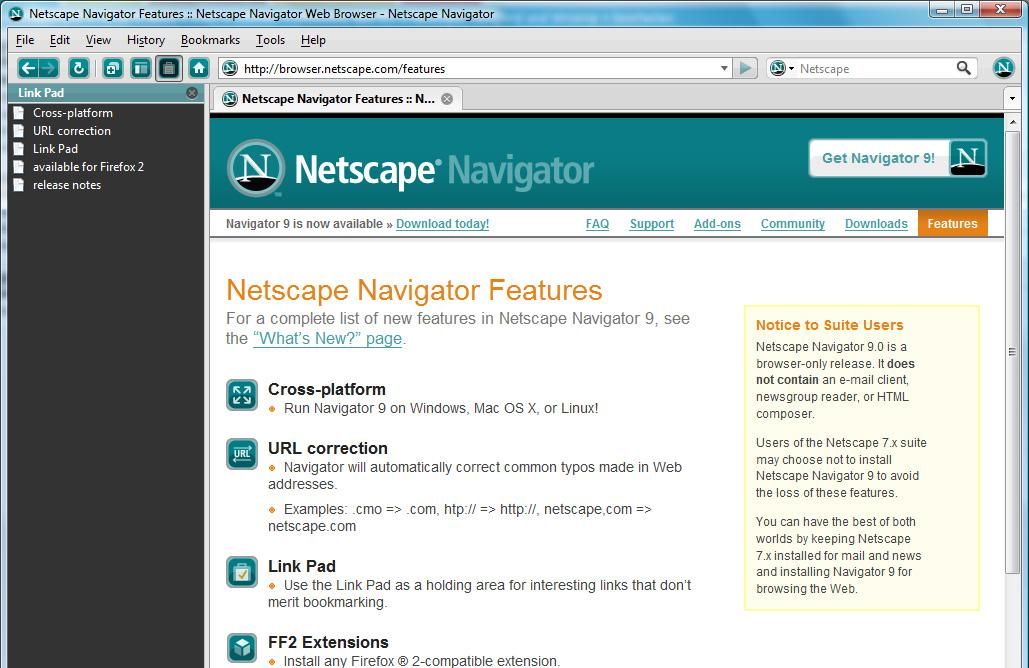This screenshot has width=1029, height=668.
Task: Open the File menu
Action: click(25, 40)
